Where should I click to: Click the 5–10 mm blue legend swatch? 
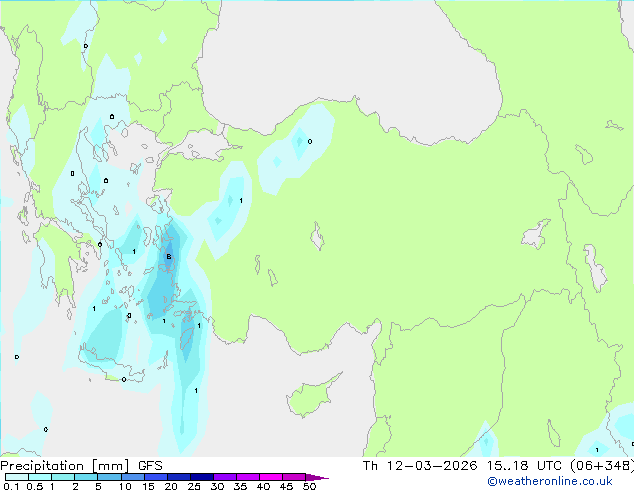109,477
